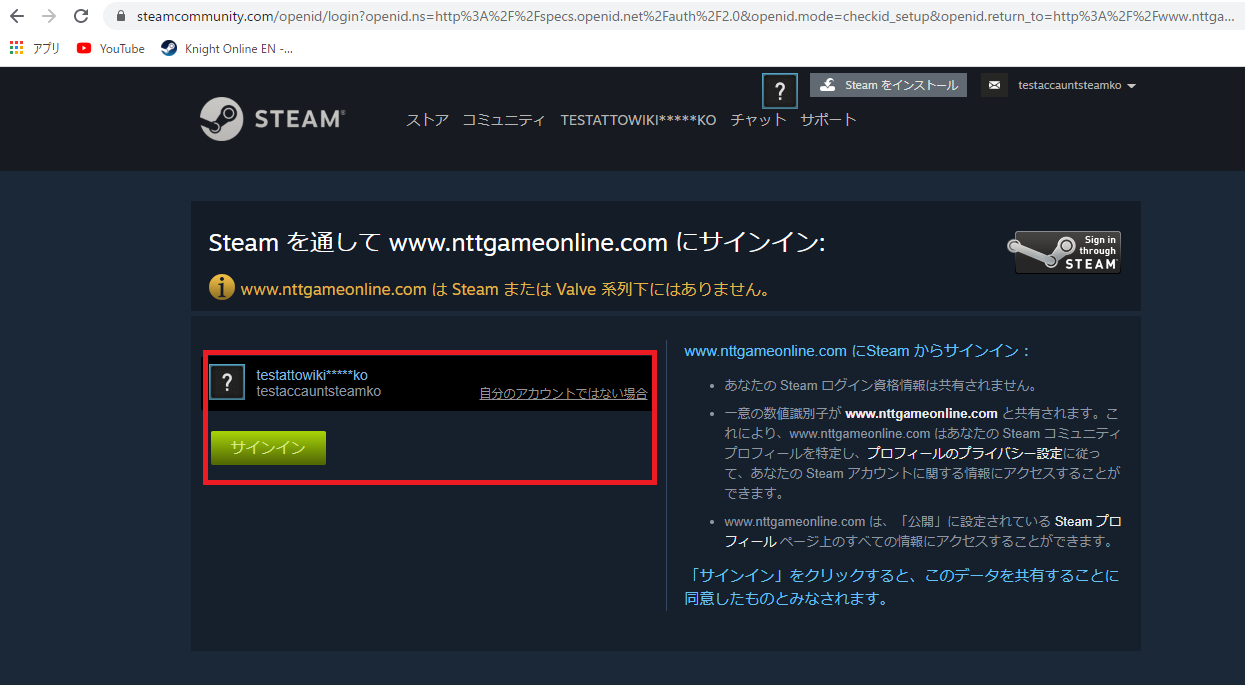The width and height of the screenshot is (1245, 685).
Task: Click the browser address bar URL
Action: click(x=684, y=16)
